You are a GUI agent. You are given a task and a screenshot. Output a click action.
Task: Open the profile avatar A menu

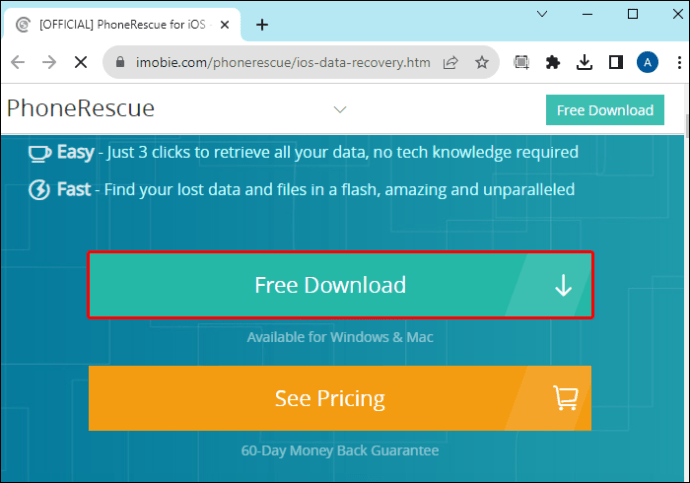(647, 62)
